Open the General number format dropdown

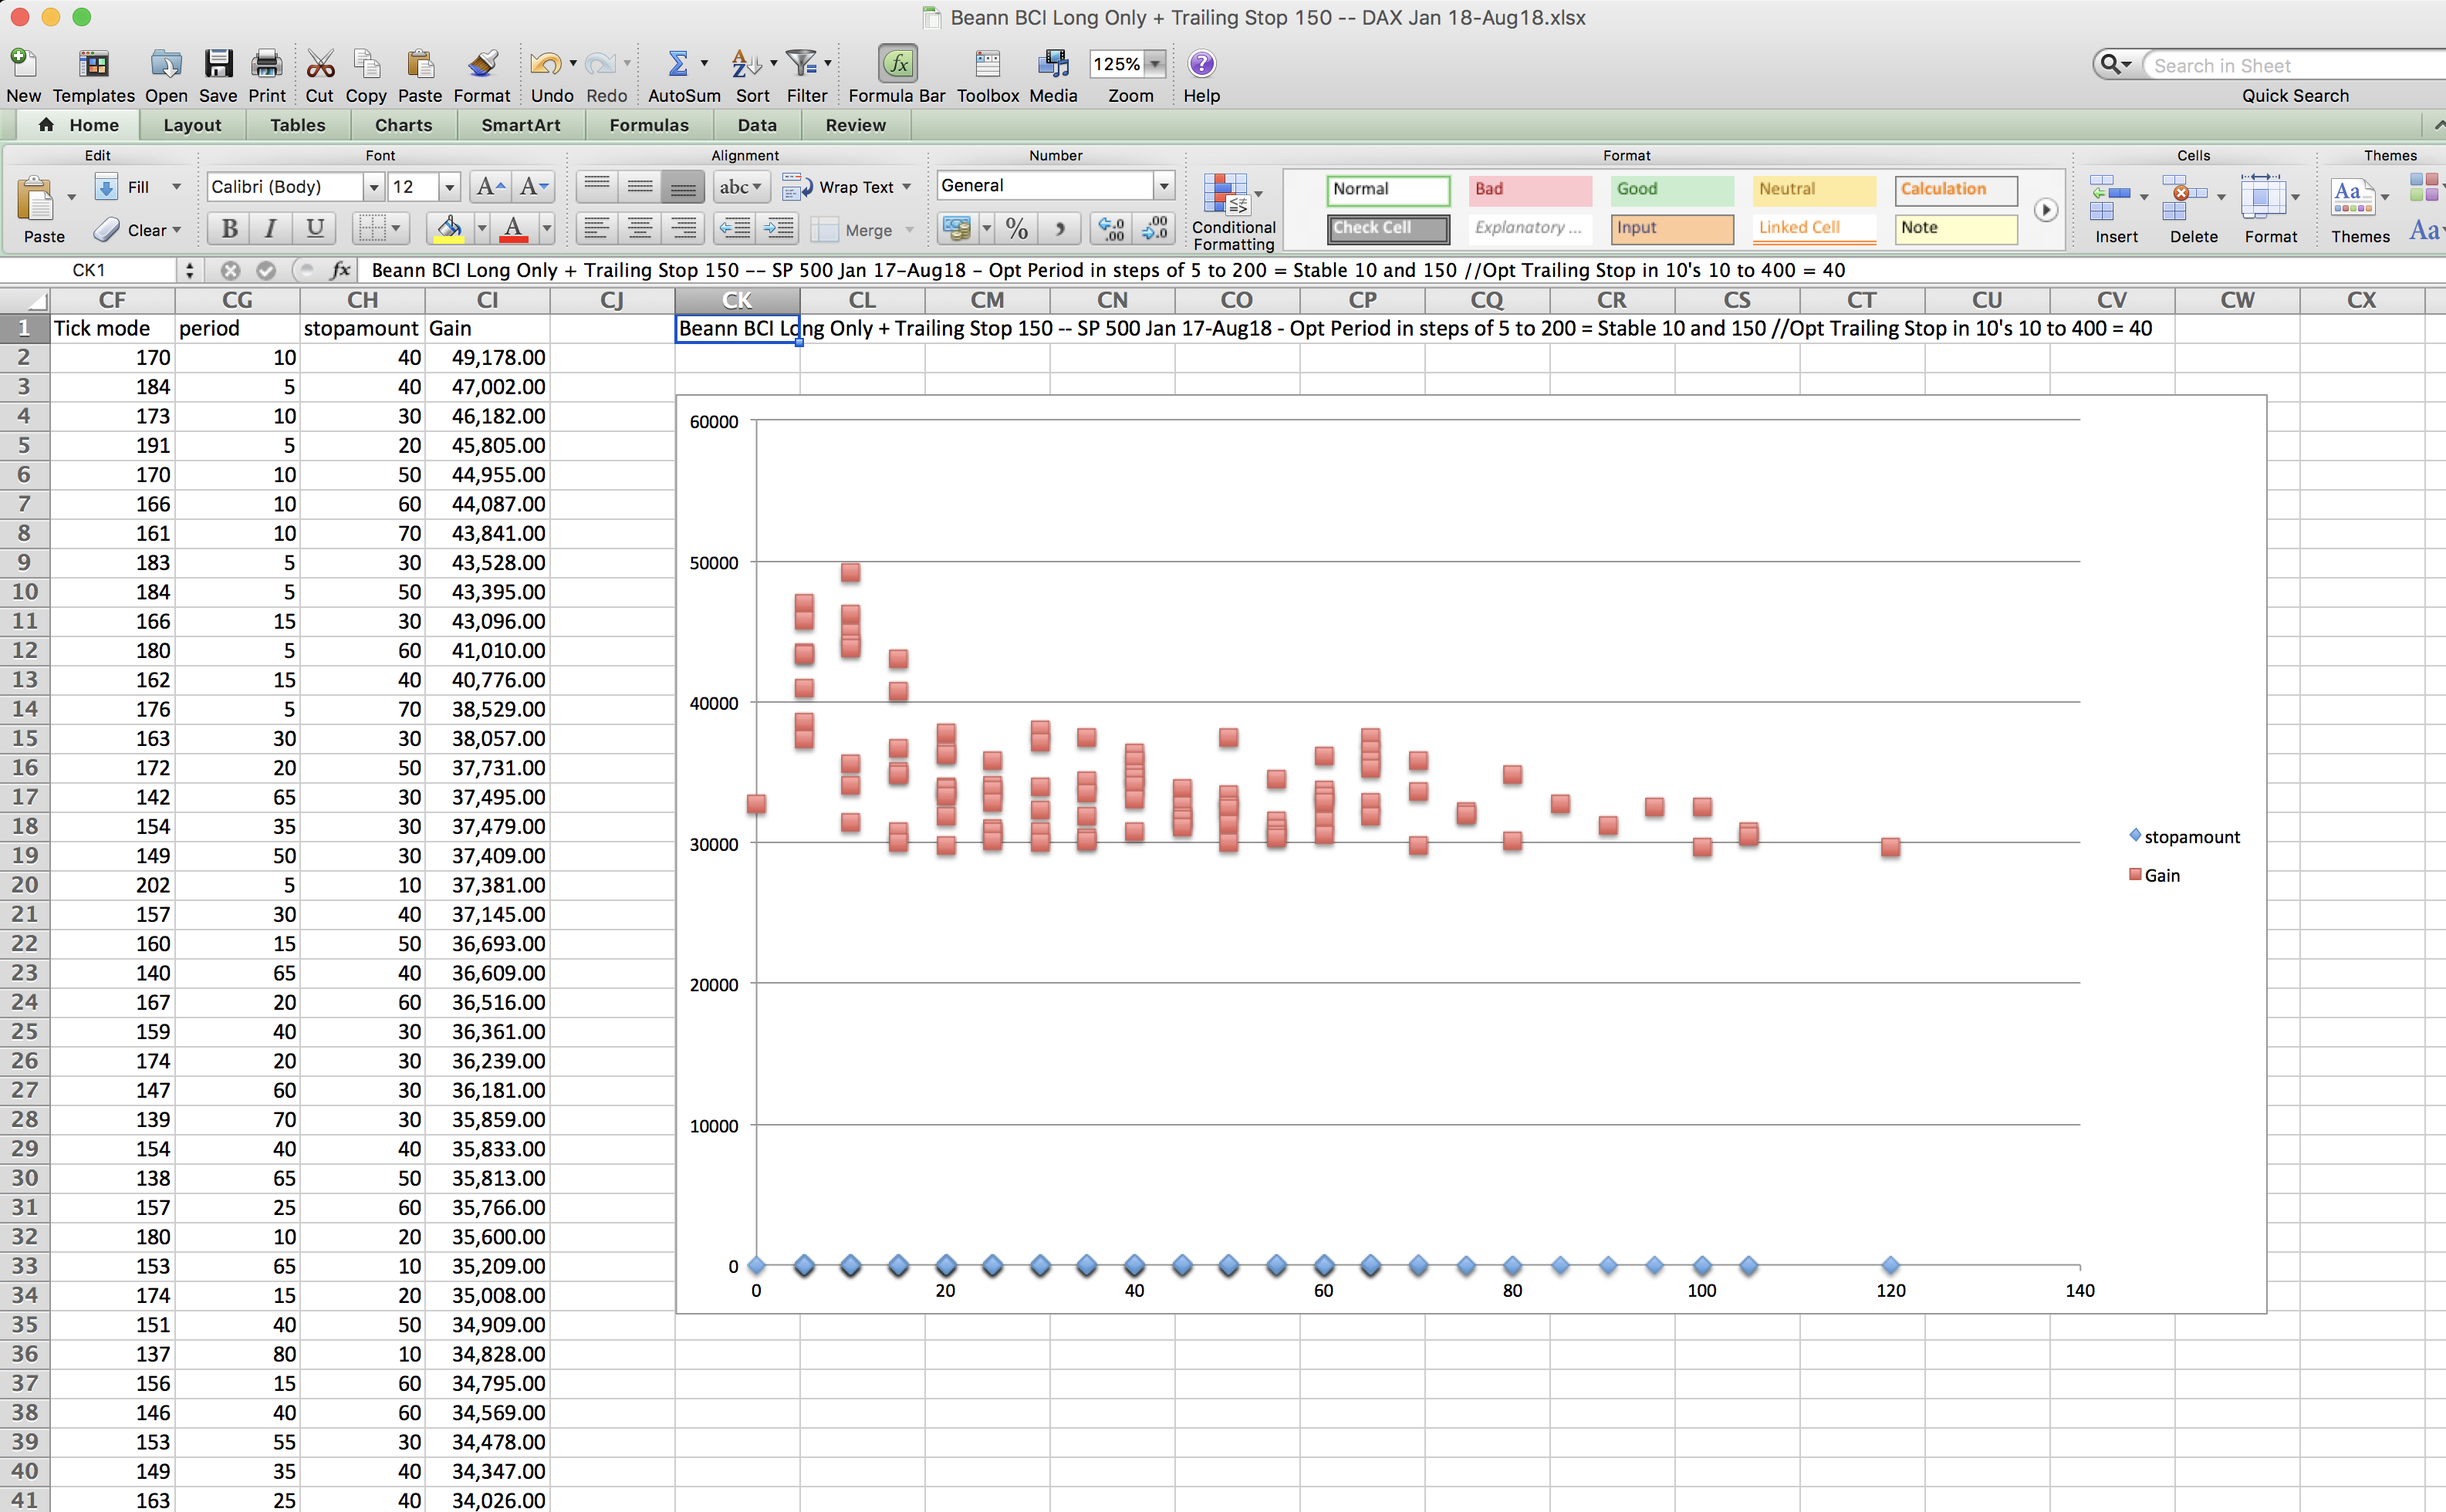click(x=1163, y=186)
